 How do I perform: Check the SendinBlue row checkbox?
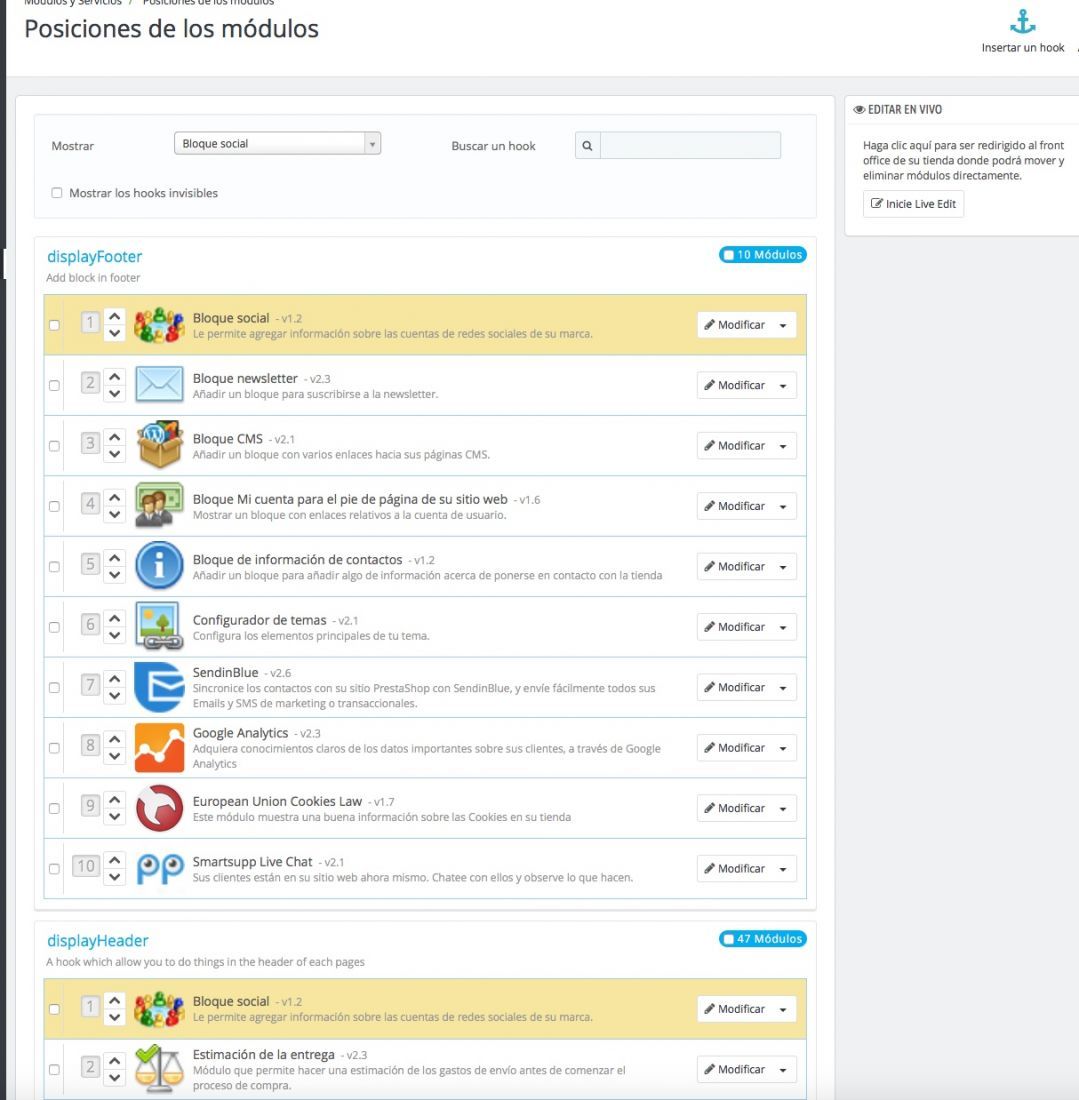[x=54, y=688]
